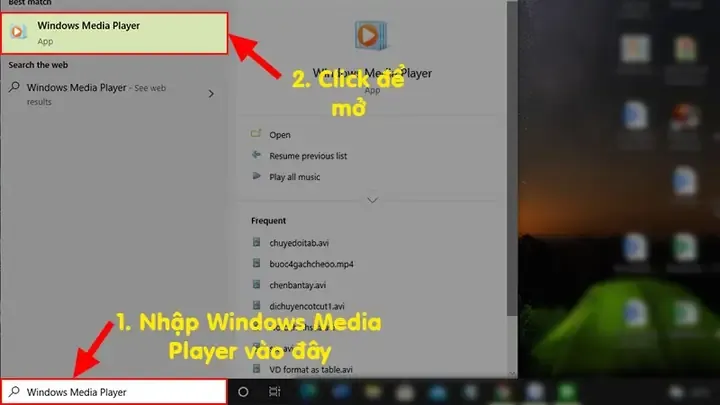Click Open in the app actions
The width and height of the screenshot is (720, 405).
(280, 135)
